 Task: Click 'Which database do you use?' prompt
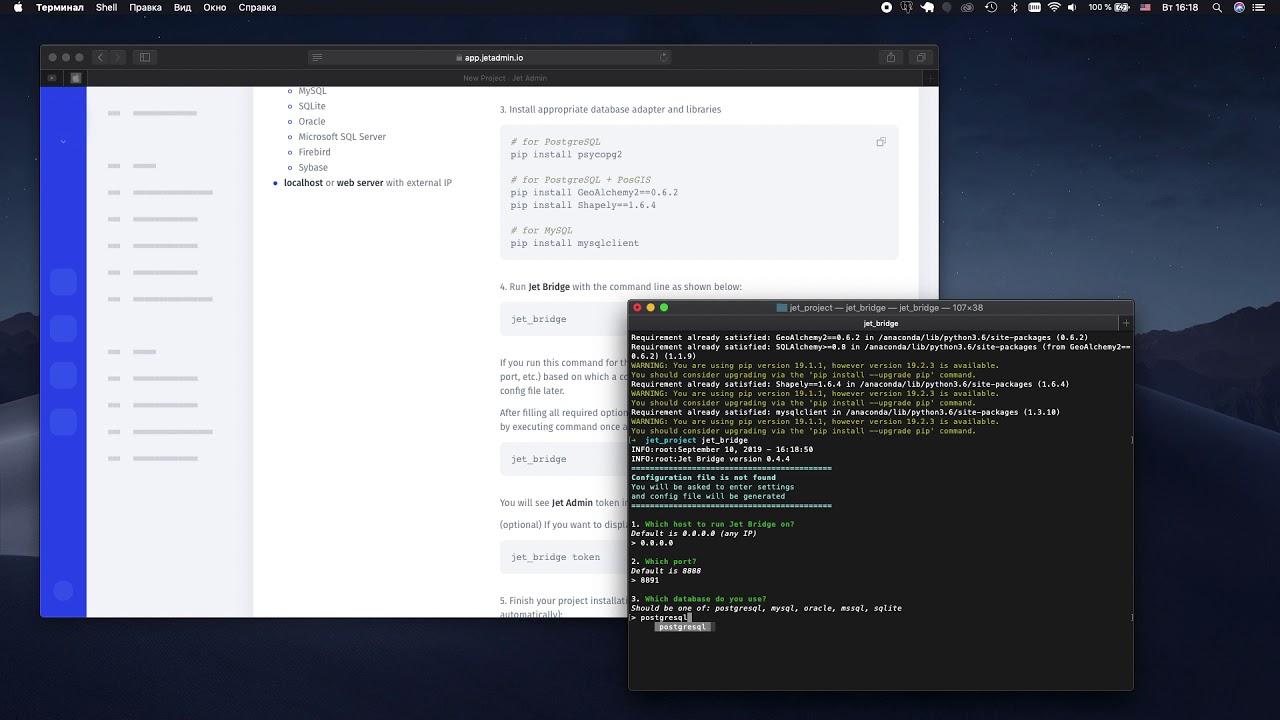705,599
